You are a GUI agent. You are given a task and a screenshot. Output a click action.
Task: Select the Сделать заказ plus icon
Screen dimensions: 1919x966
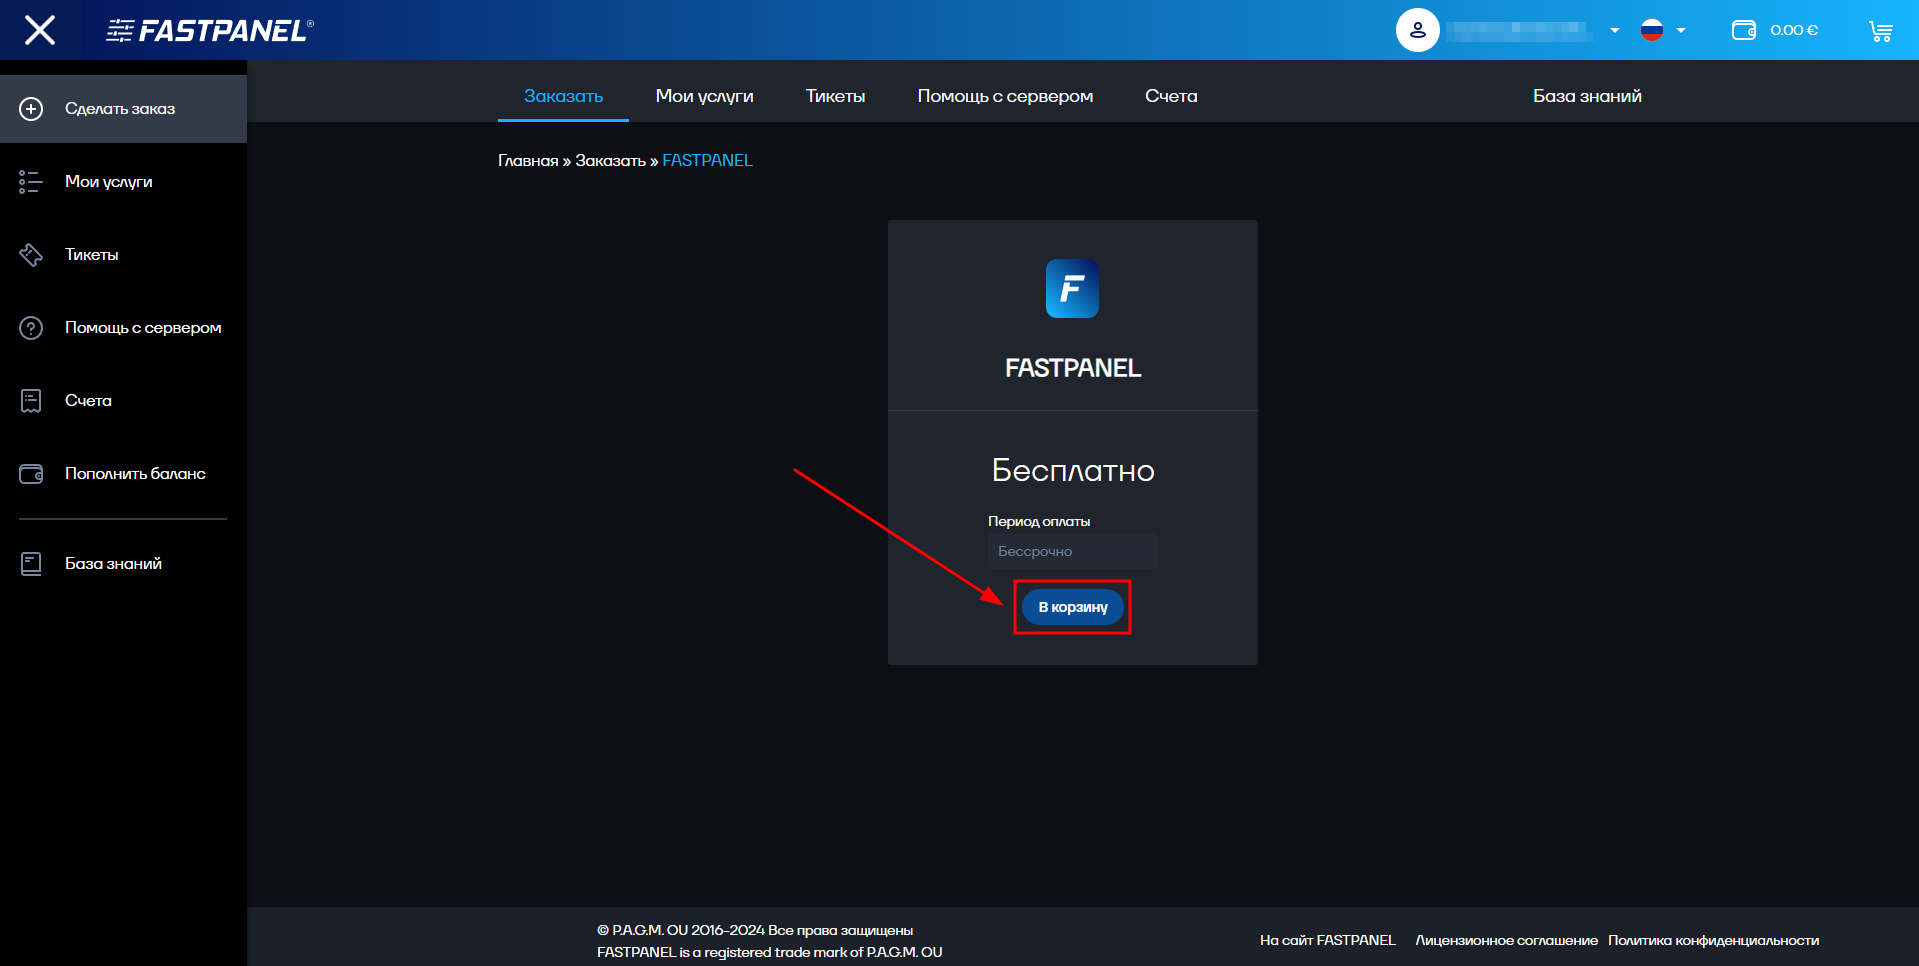click(x=31, y=108)
